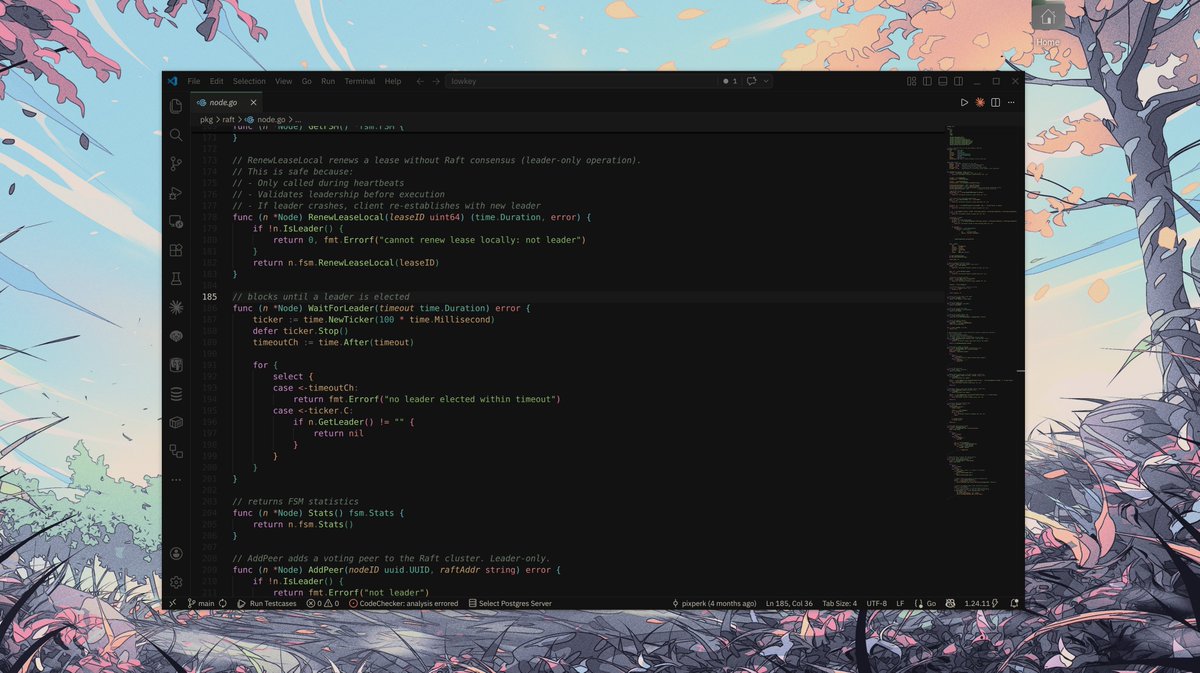Select encoding UTF-8 in status bar
The width and height of the screenshot is (1200, 673).
[877, 604]
